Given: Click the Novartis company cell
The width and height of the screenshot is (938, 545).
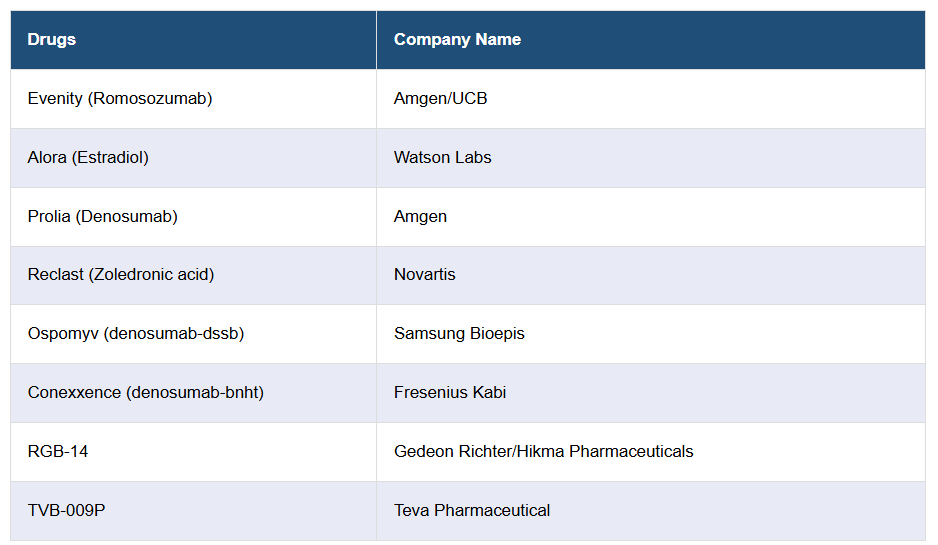Looking at the screenshot, I should (x=424, y=275).
